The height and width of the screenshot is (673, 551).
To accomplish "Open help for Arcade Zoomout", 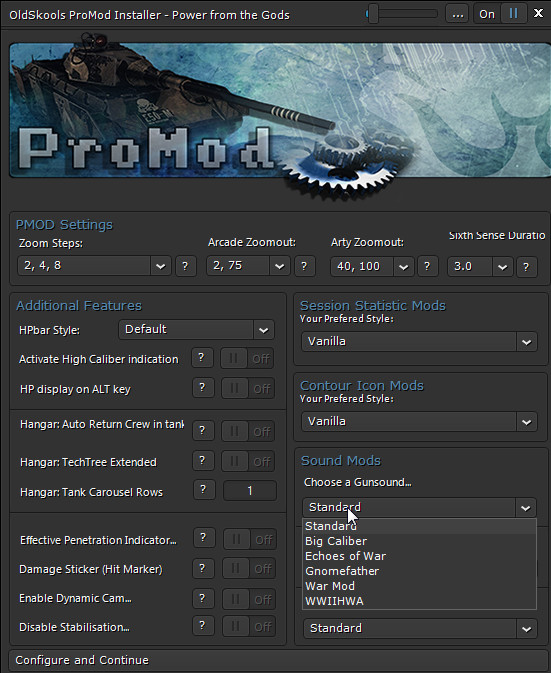I will click(304, 266).
